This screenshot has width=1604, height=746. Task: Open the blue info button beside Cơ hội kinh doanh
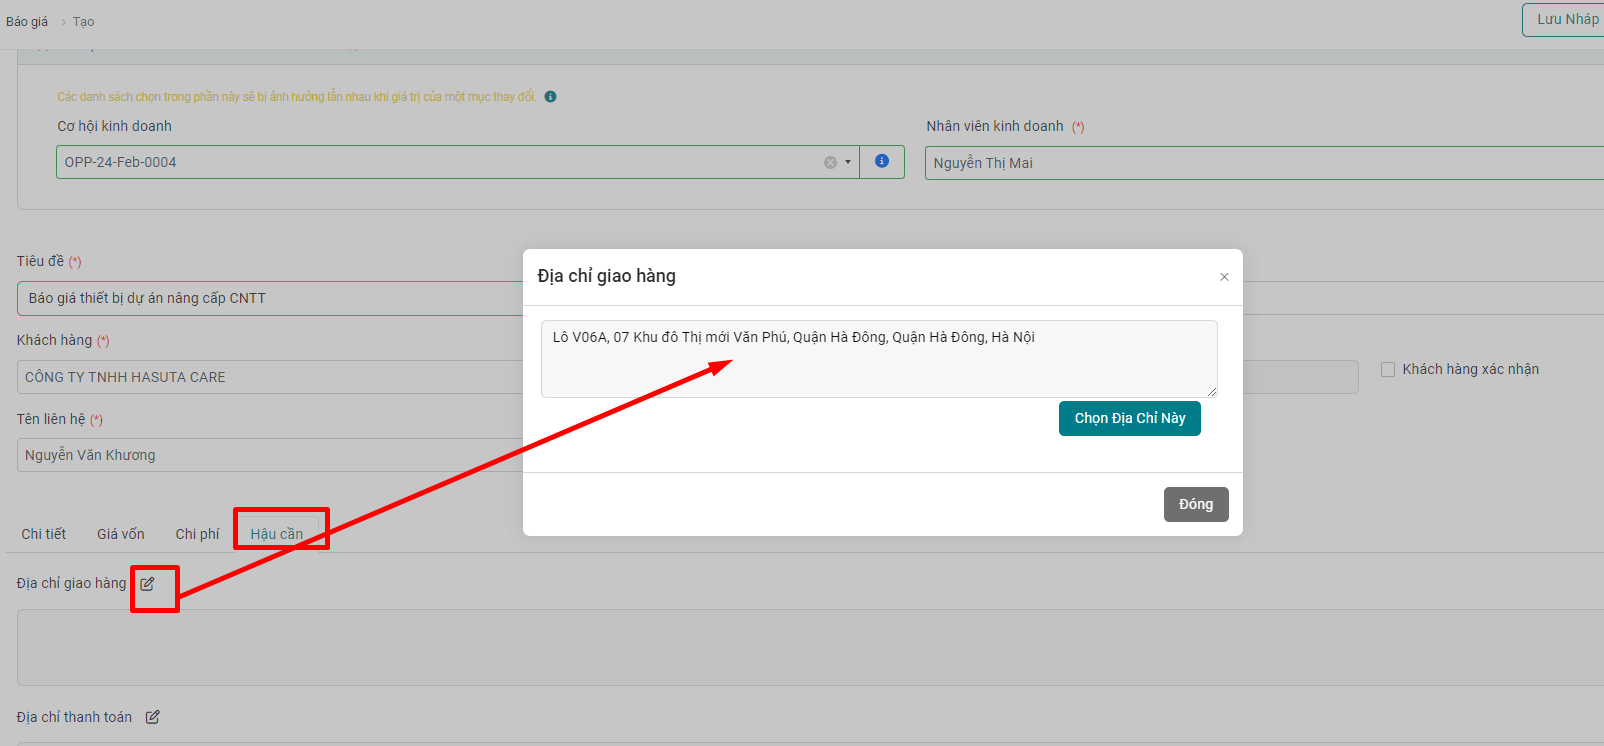tap(882, 161)
